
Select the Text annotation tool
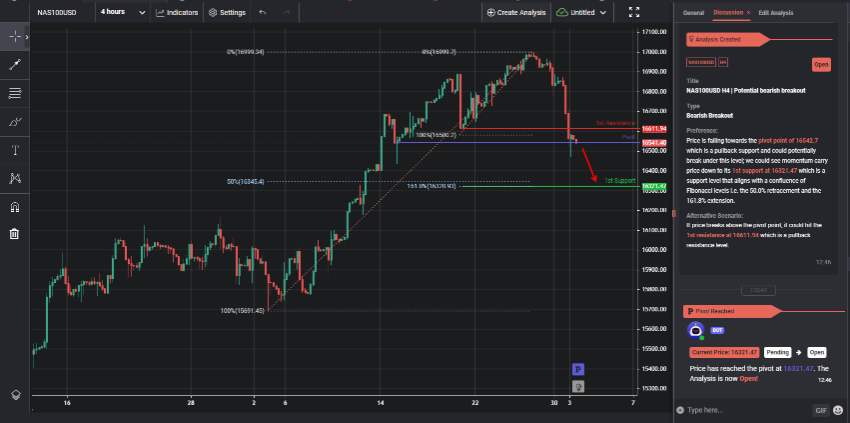(15, 150)
